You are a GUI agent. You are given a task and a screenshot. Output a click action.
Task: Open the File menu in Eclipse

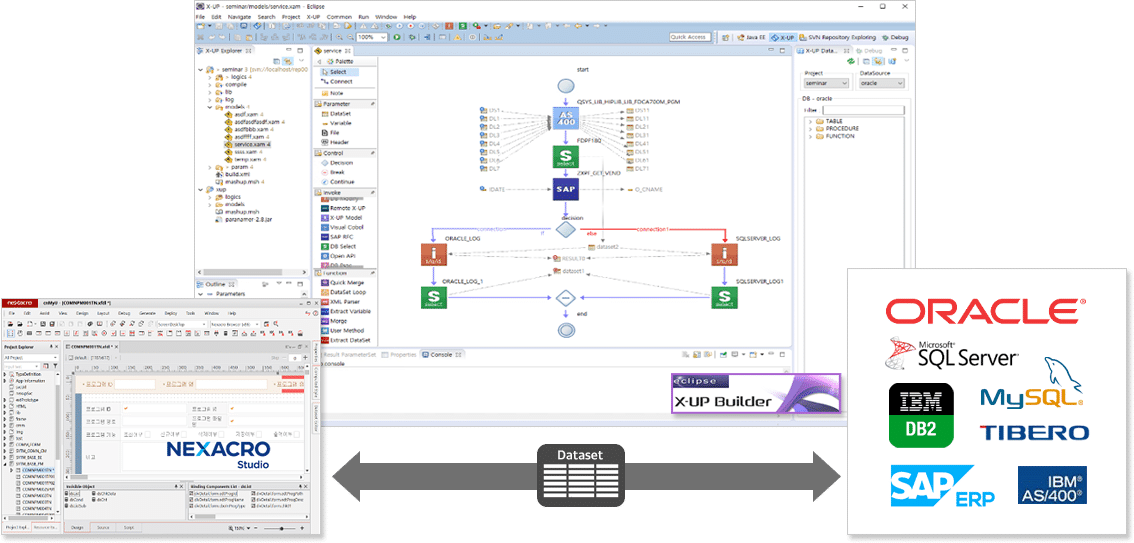click(200, 17)
